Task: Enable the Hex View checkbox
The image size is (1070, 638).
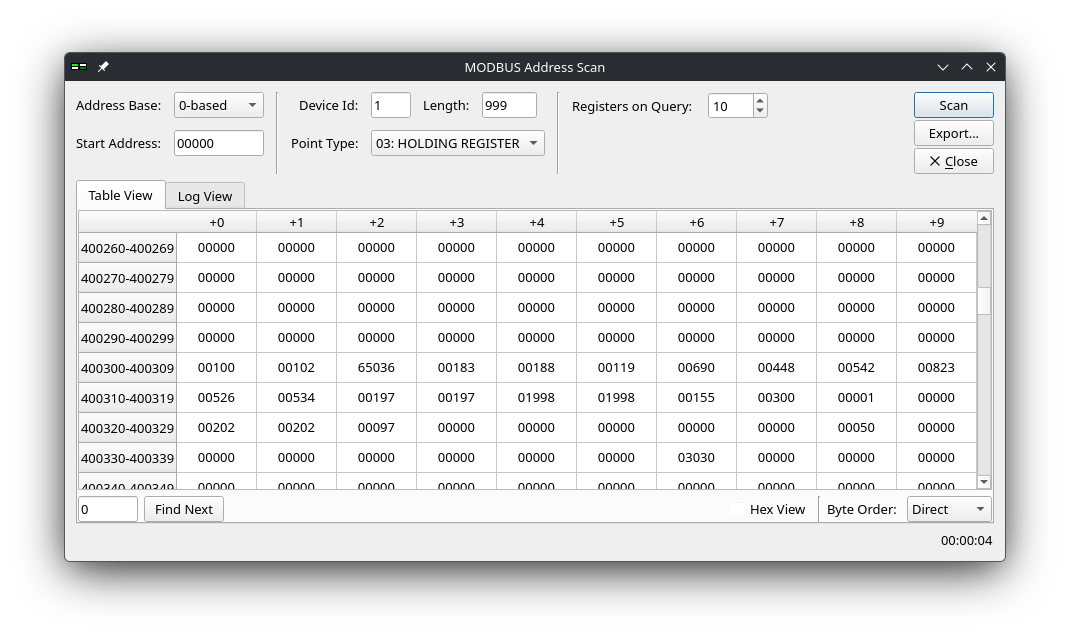Action: (x=738, y=509)
